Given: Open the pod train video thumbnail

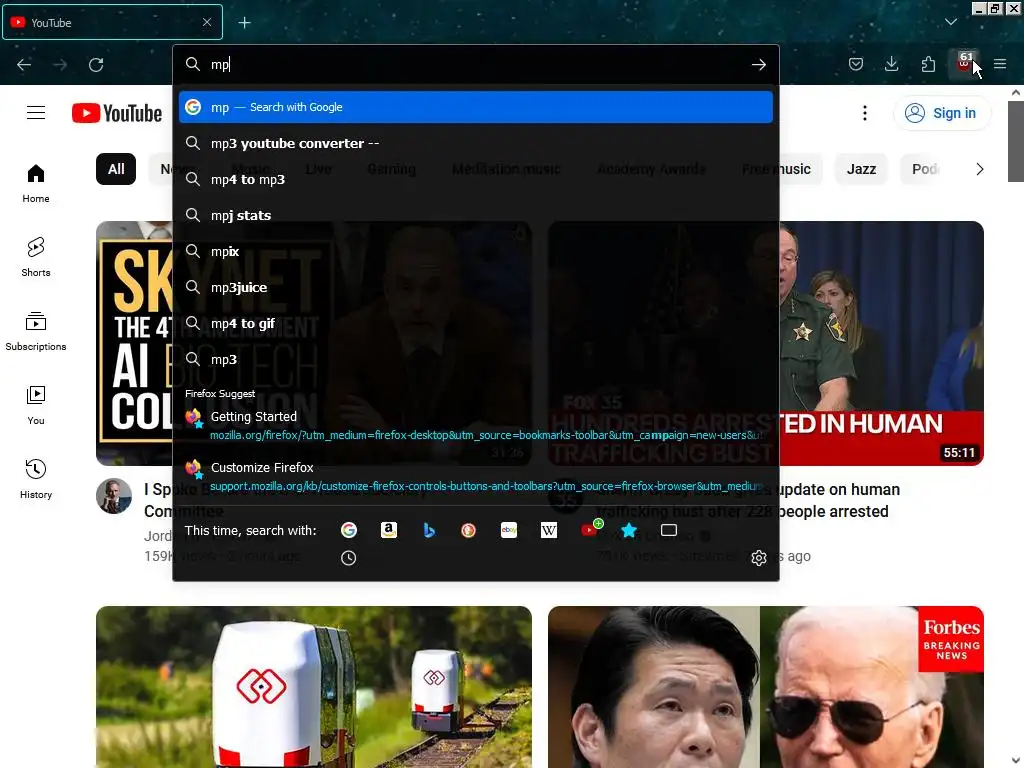Looking at the screenshot, I should [313, 686].
